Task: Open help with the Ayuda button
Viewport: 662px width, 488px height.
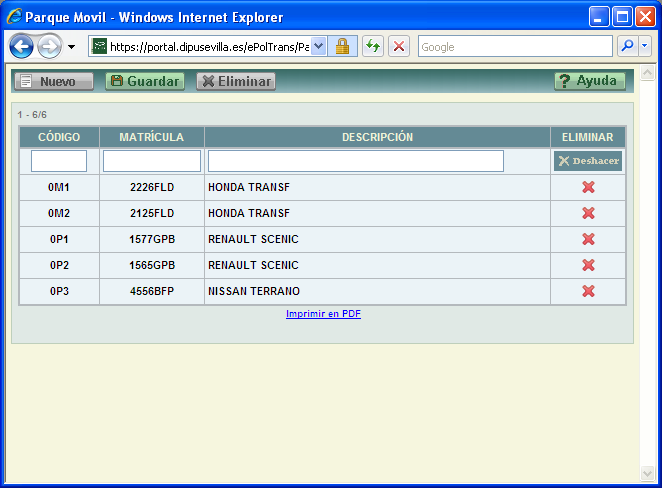Action: coord(590,81)
